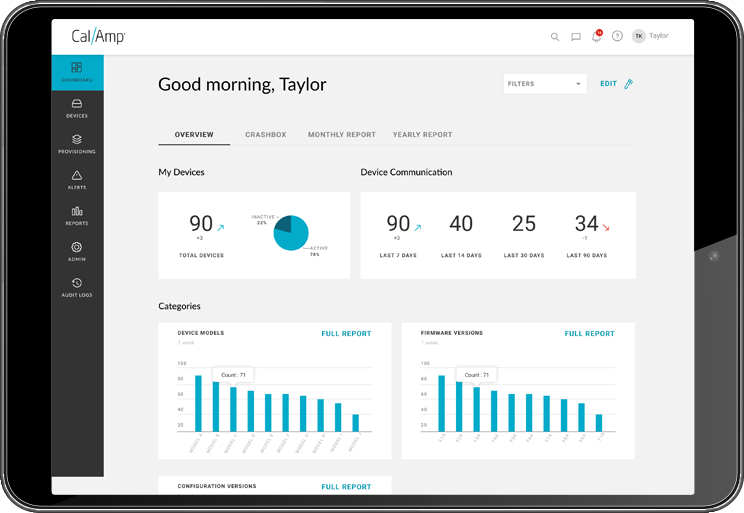Click the search magnifier icon

click(x=555, y=37)
